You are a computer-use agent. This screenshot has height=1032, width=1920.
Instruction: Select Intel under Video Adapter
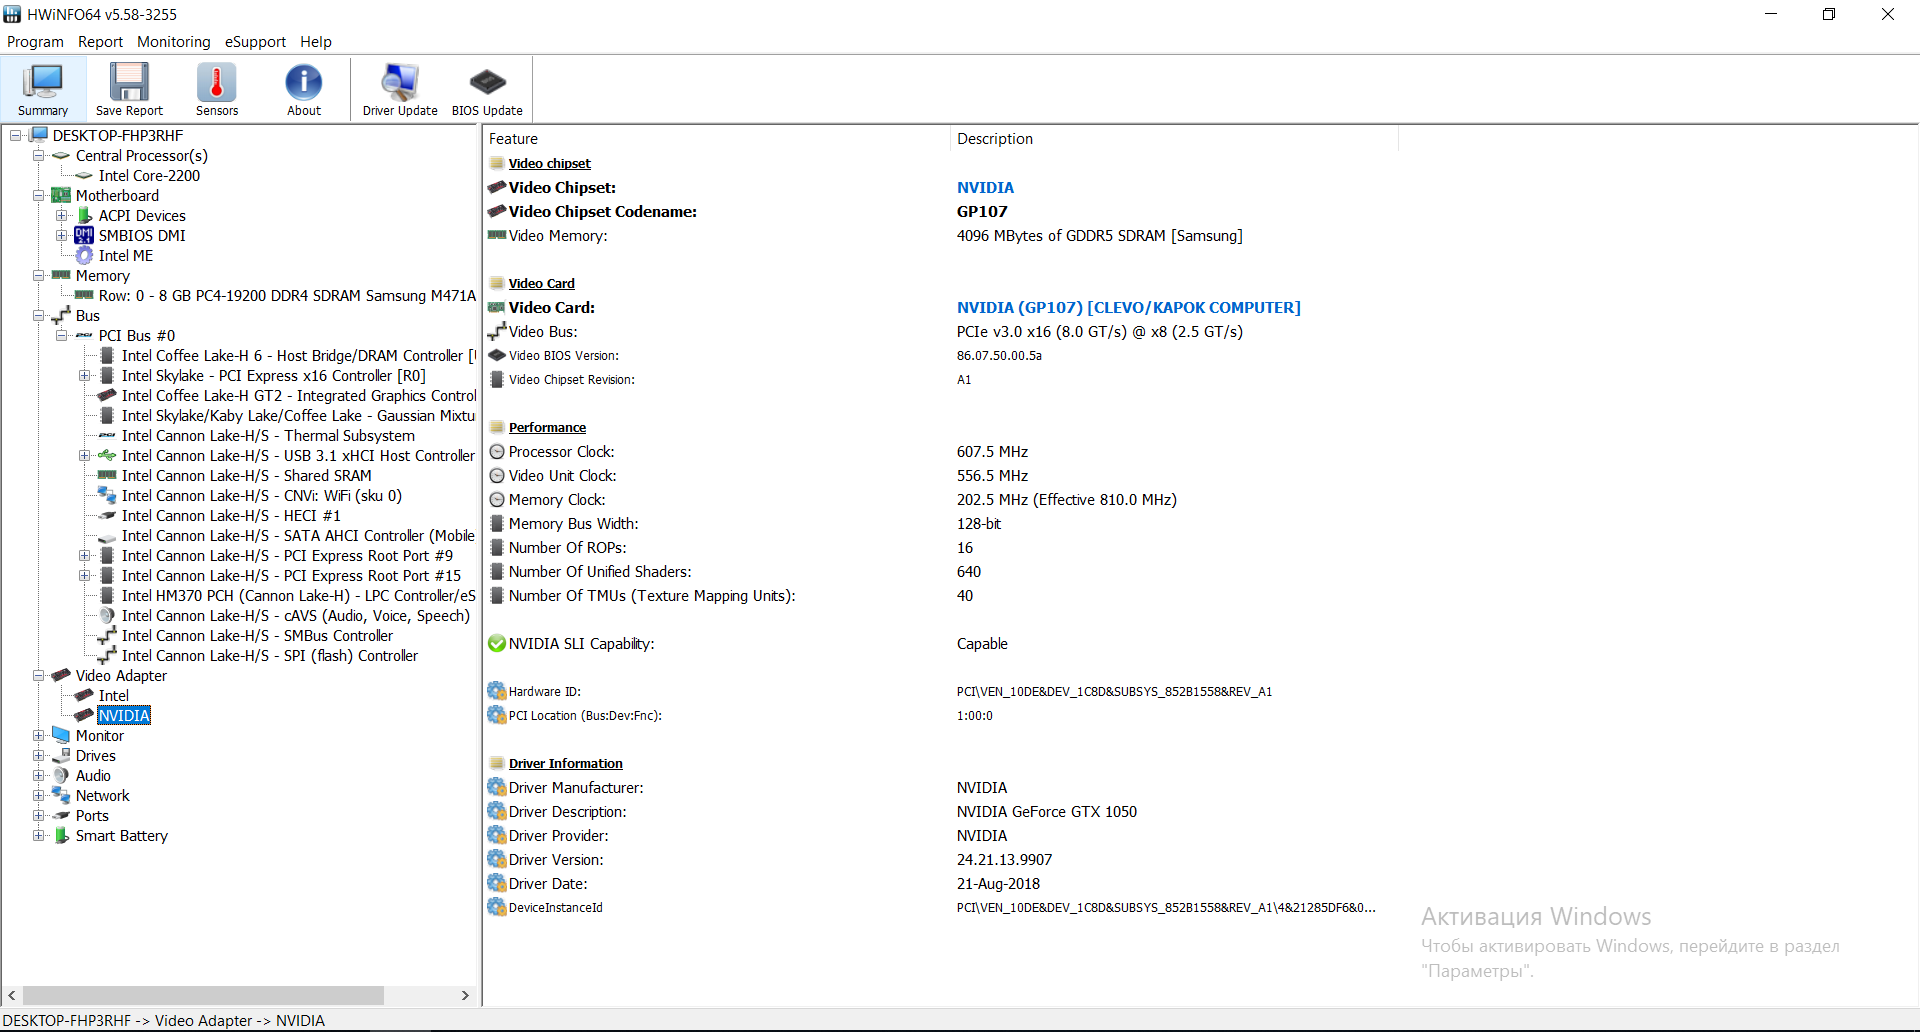(x=114, y=695)
